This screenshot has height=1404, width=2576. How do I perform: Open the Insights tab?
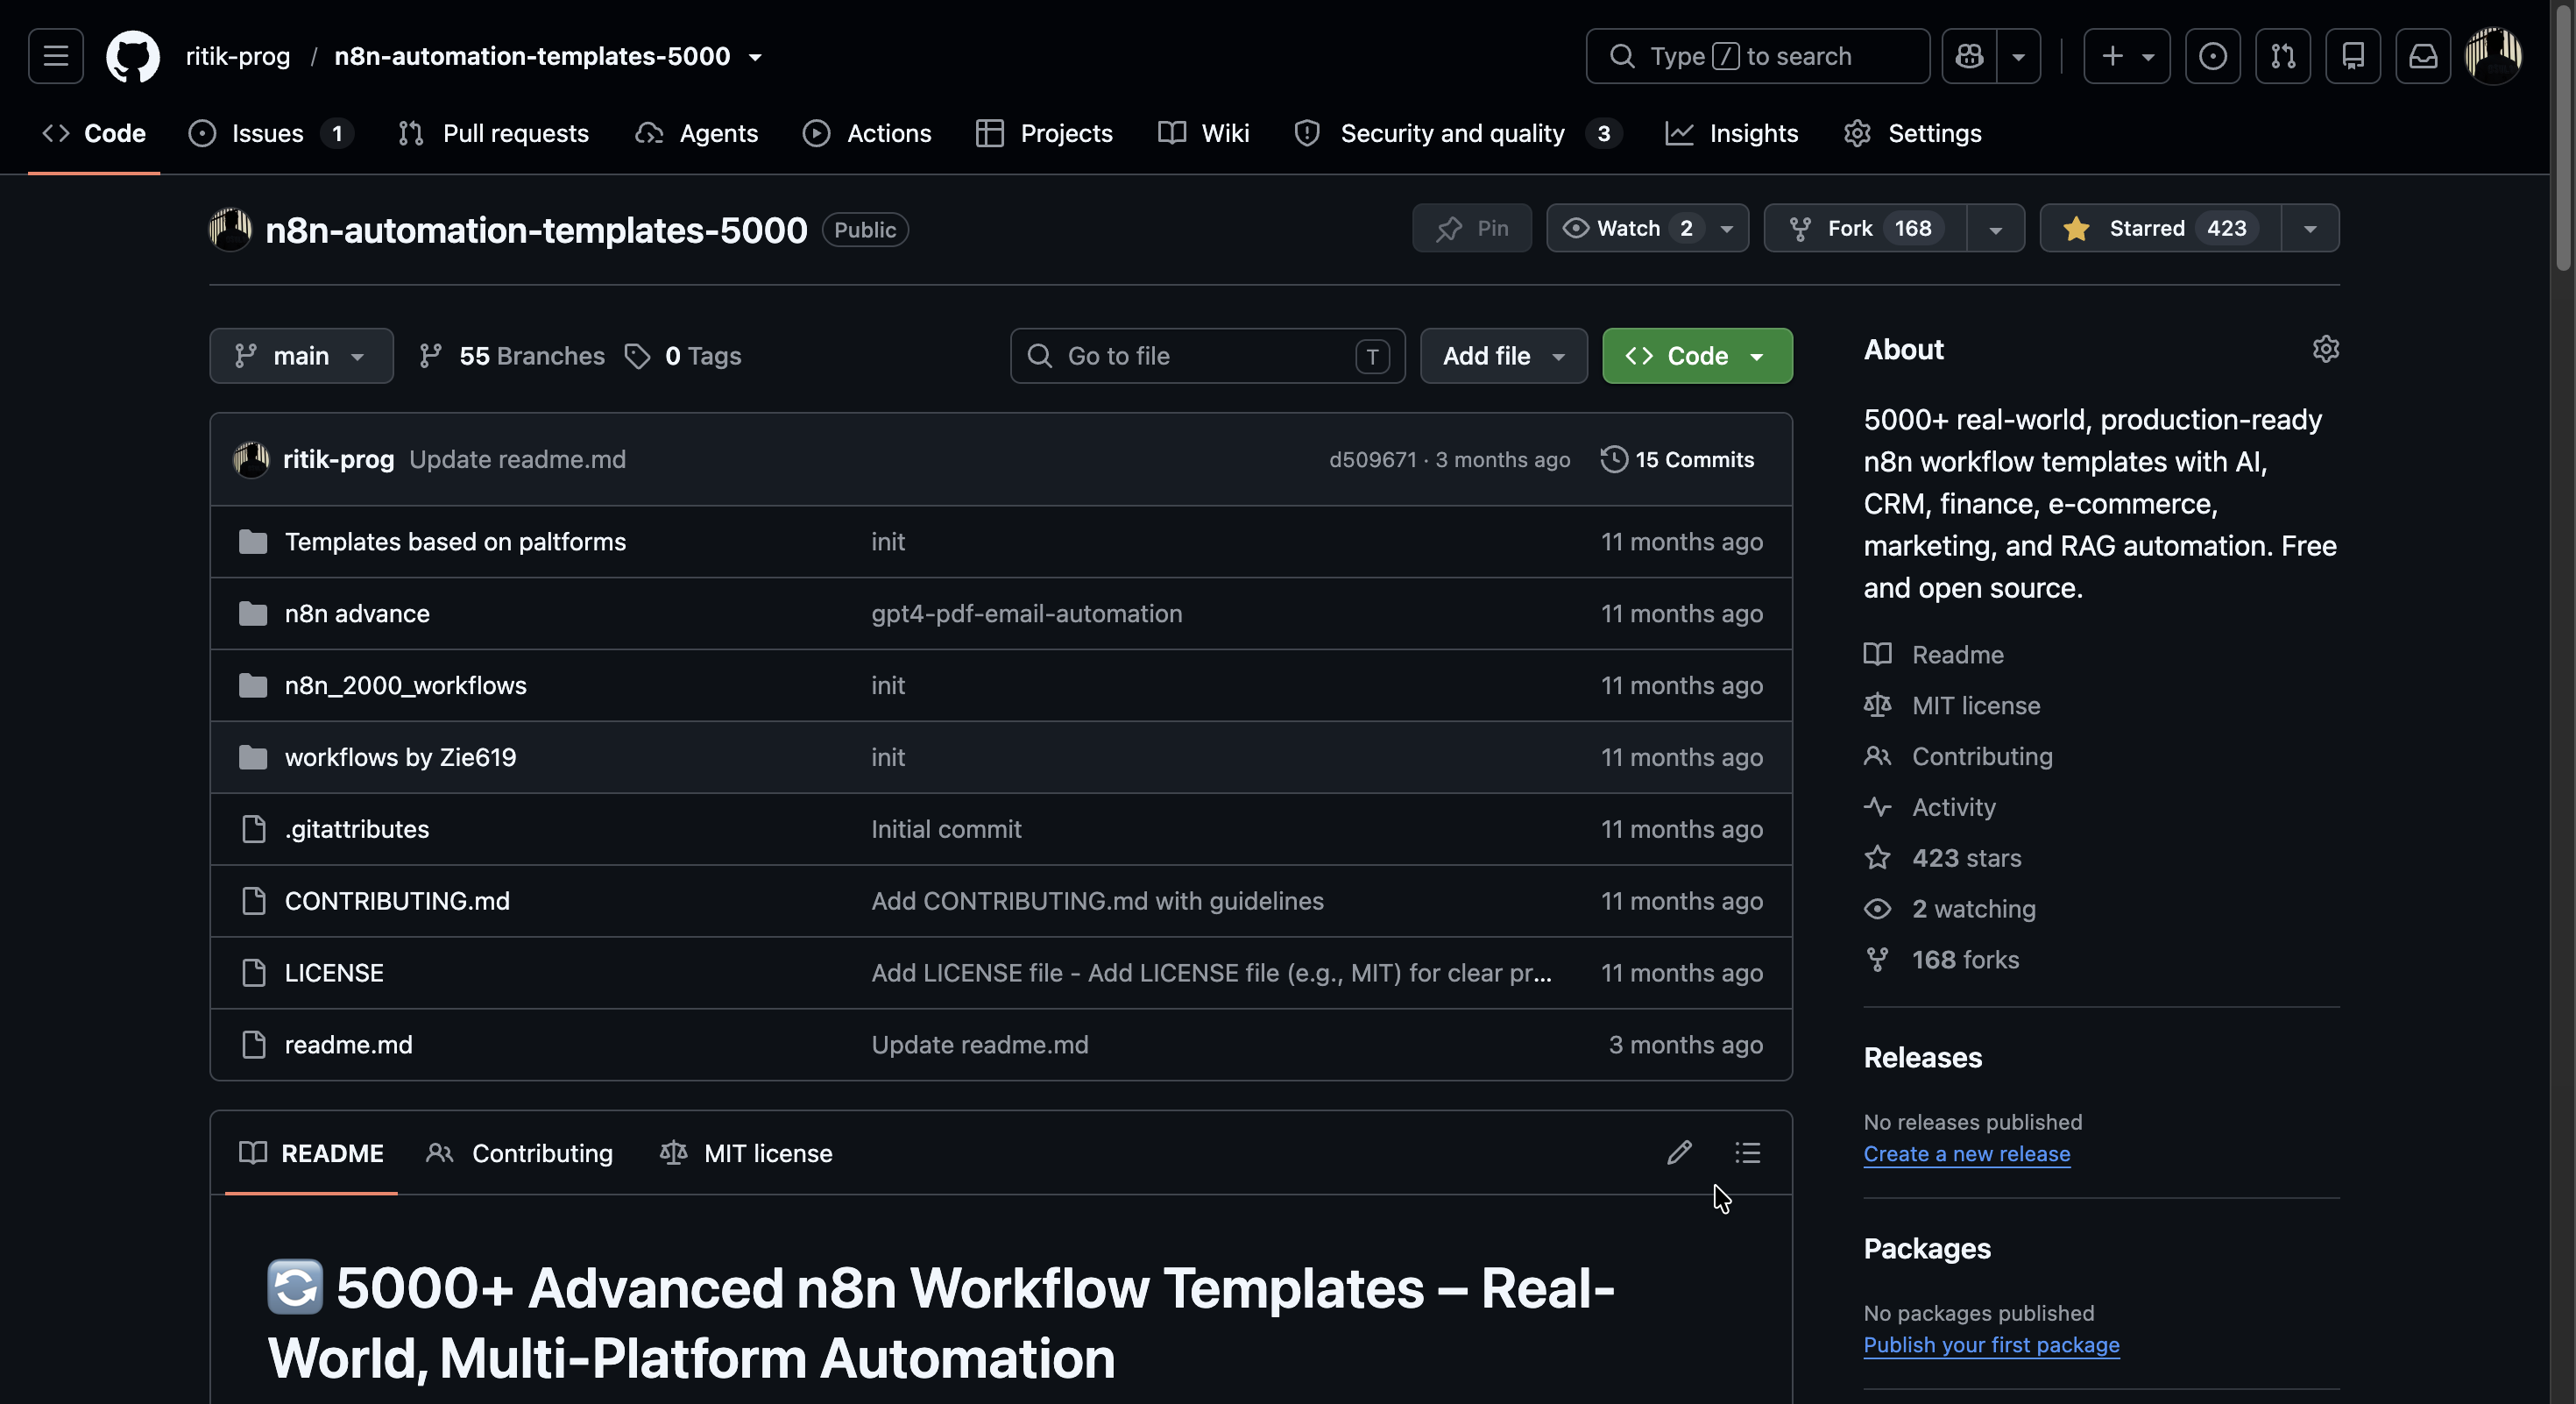(x=1731, y=133)
